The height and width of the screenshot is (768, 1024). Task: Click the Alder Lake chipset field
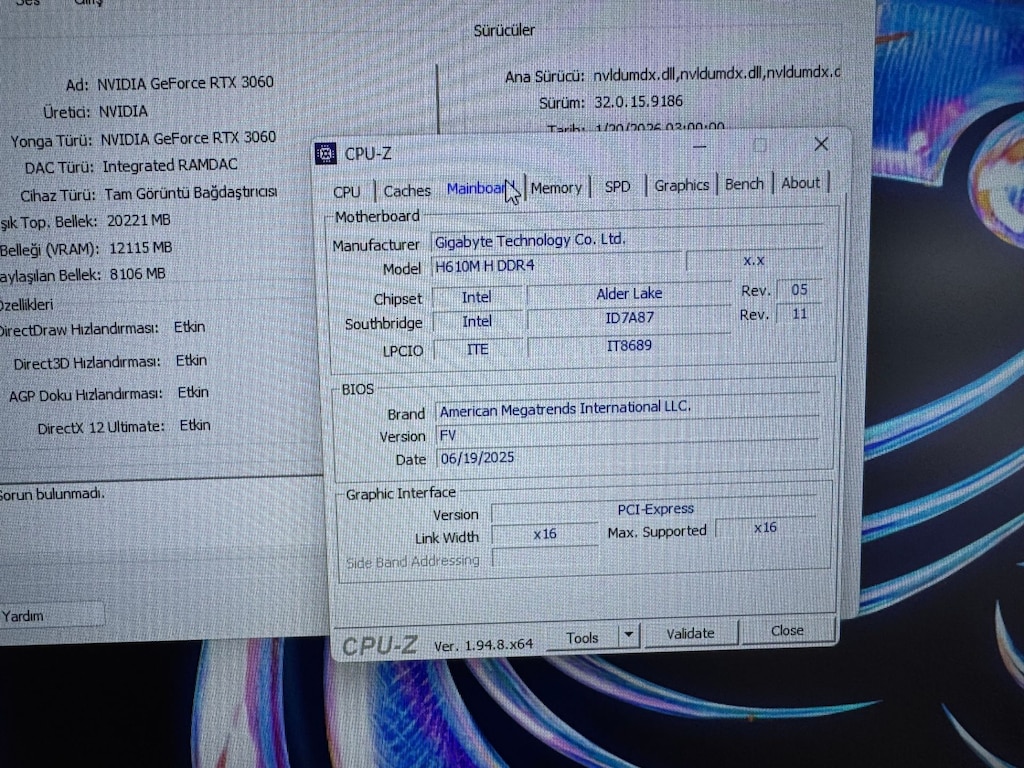pos(629,294)
